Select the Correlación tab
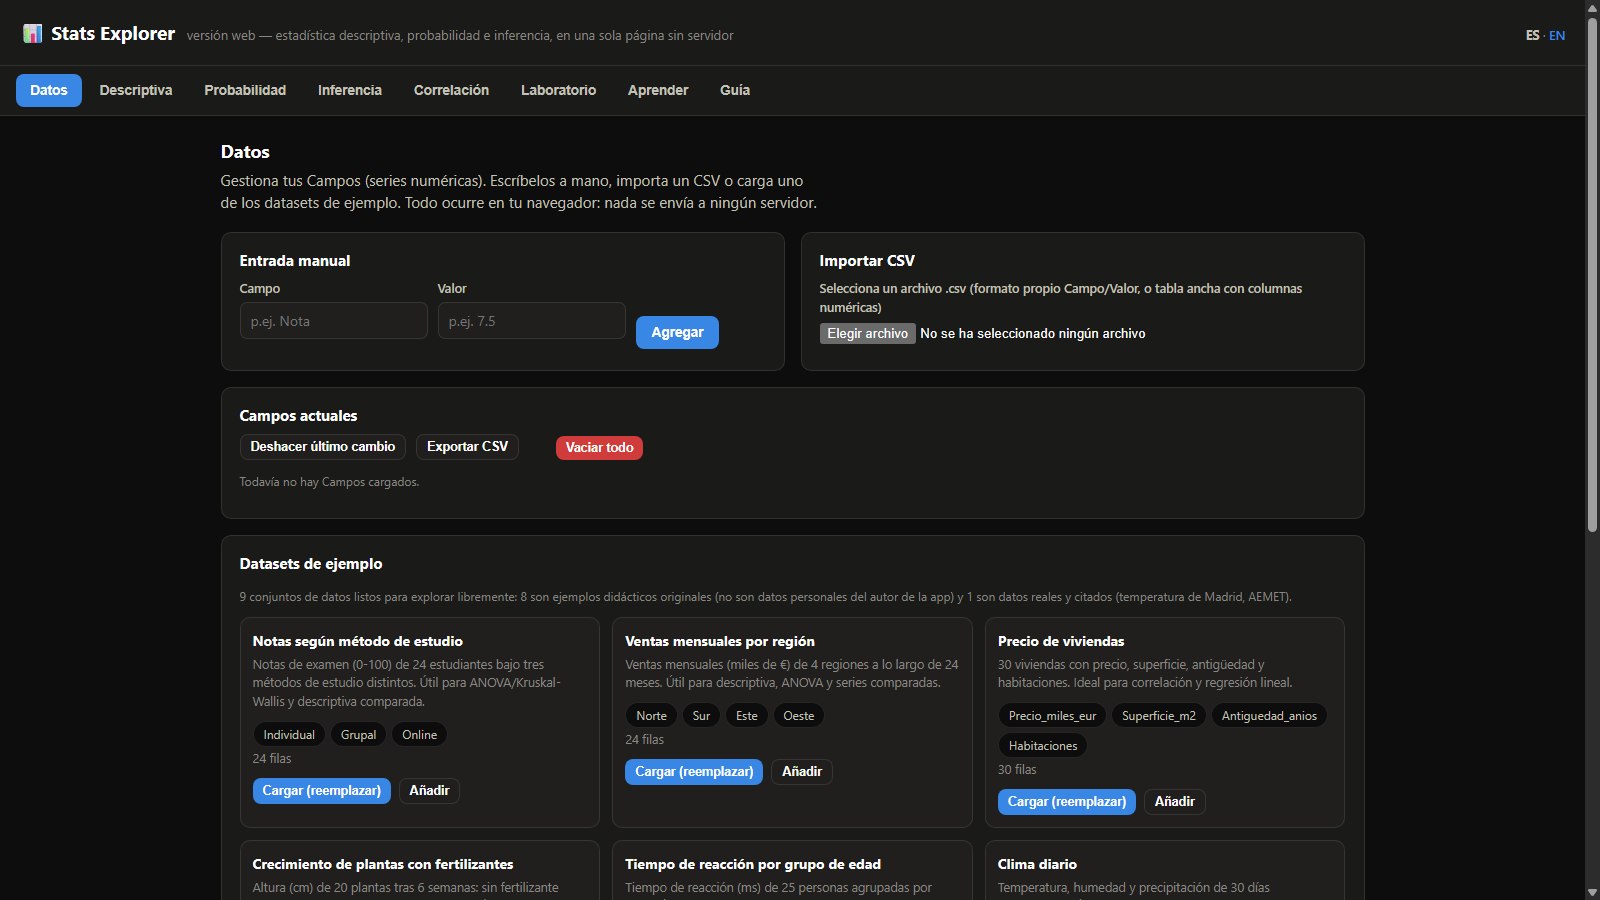This screenshot has width=1600, height=900. tap(451, 90)
